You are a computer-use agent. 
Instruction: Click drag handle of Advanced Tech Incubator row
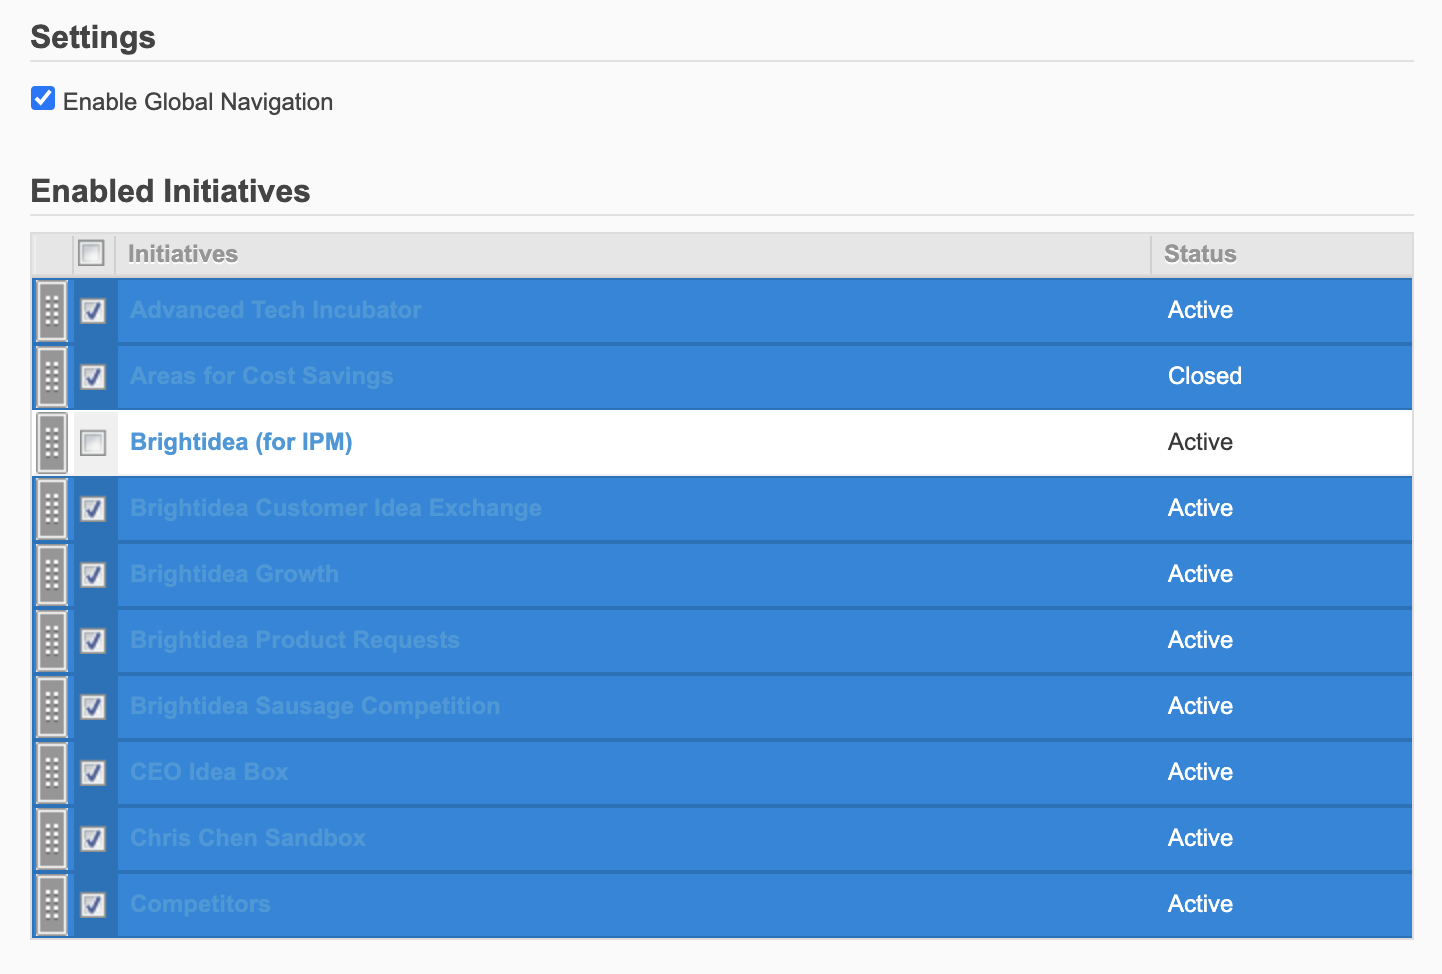click(52, 311)
